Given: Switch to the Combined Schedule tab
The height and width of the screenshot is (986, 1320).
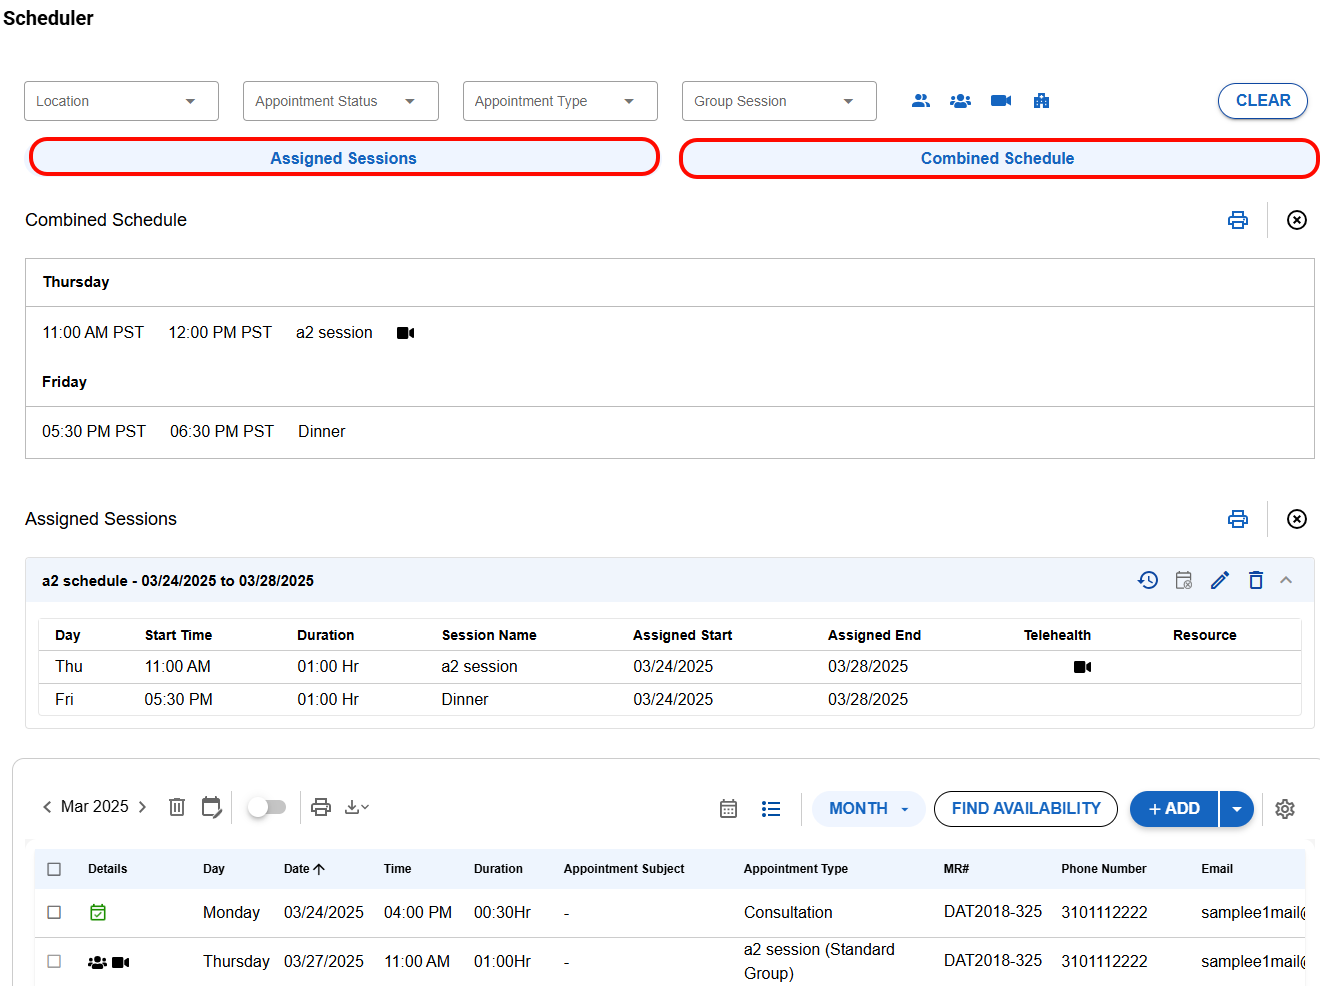Looking at the screenshot, I should click(x=997, y=158).
